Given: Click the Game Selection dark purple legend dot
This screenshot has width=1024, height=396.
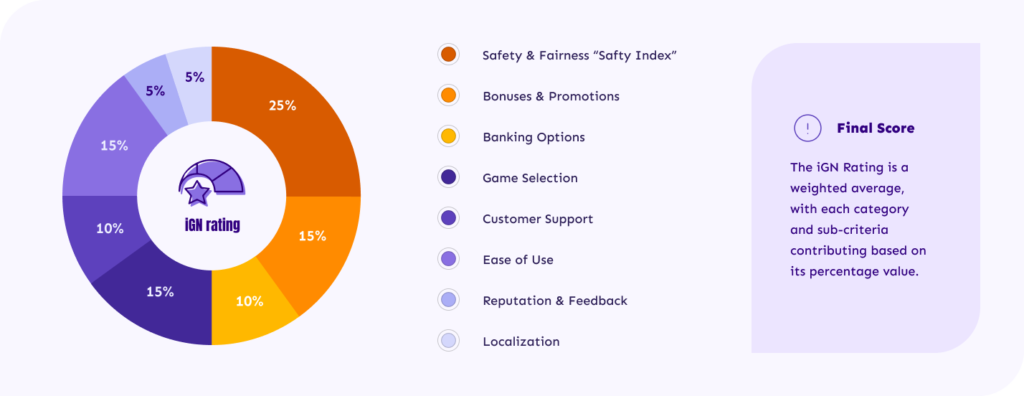Looking at the screenshot, I should [x=449, y=178].
